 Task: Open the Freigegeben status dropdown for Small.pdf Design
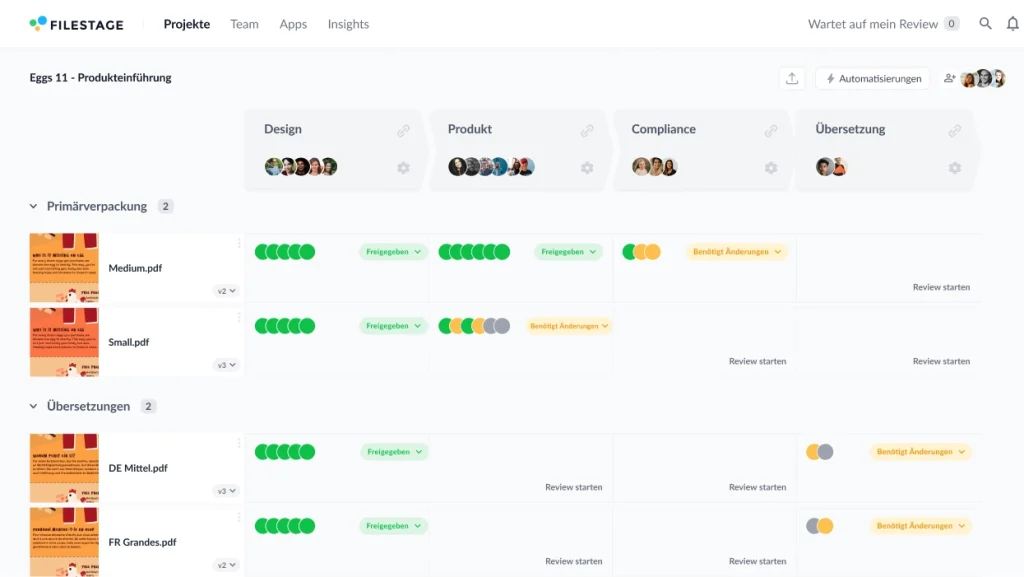pyautogui.click(x=393, y=325)
